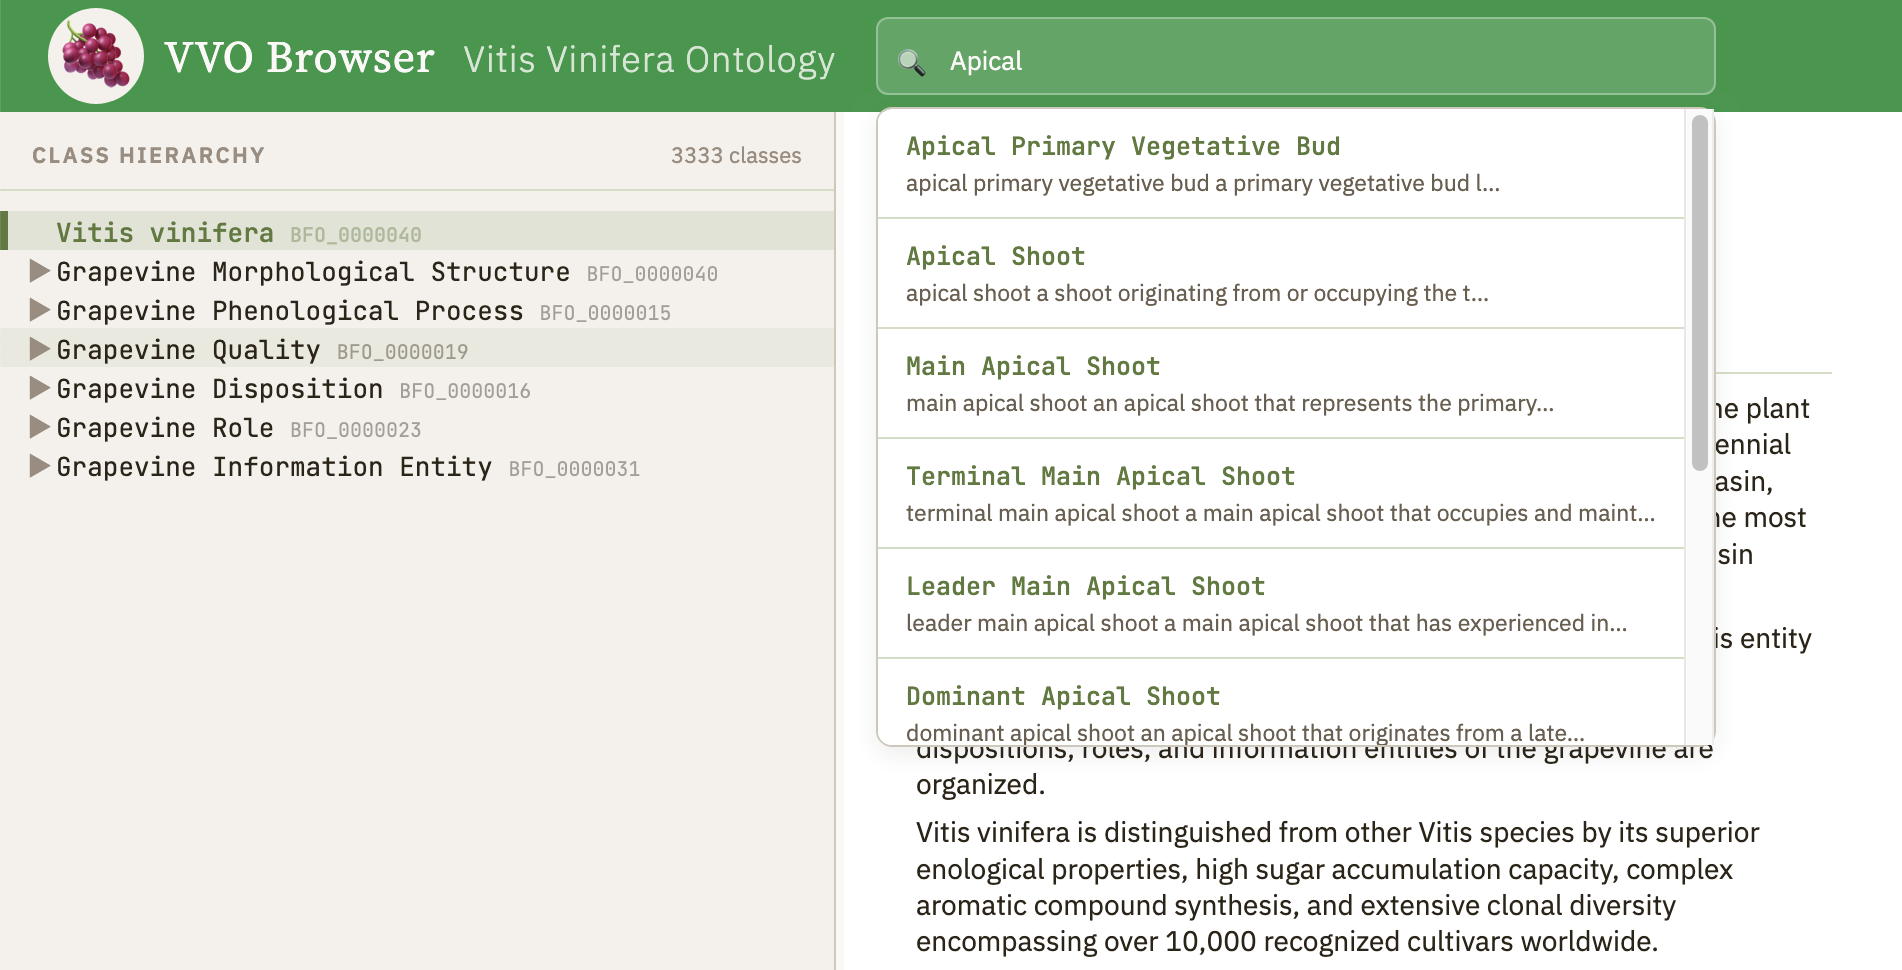Expand the Grapevine Role class

38,428
